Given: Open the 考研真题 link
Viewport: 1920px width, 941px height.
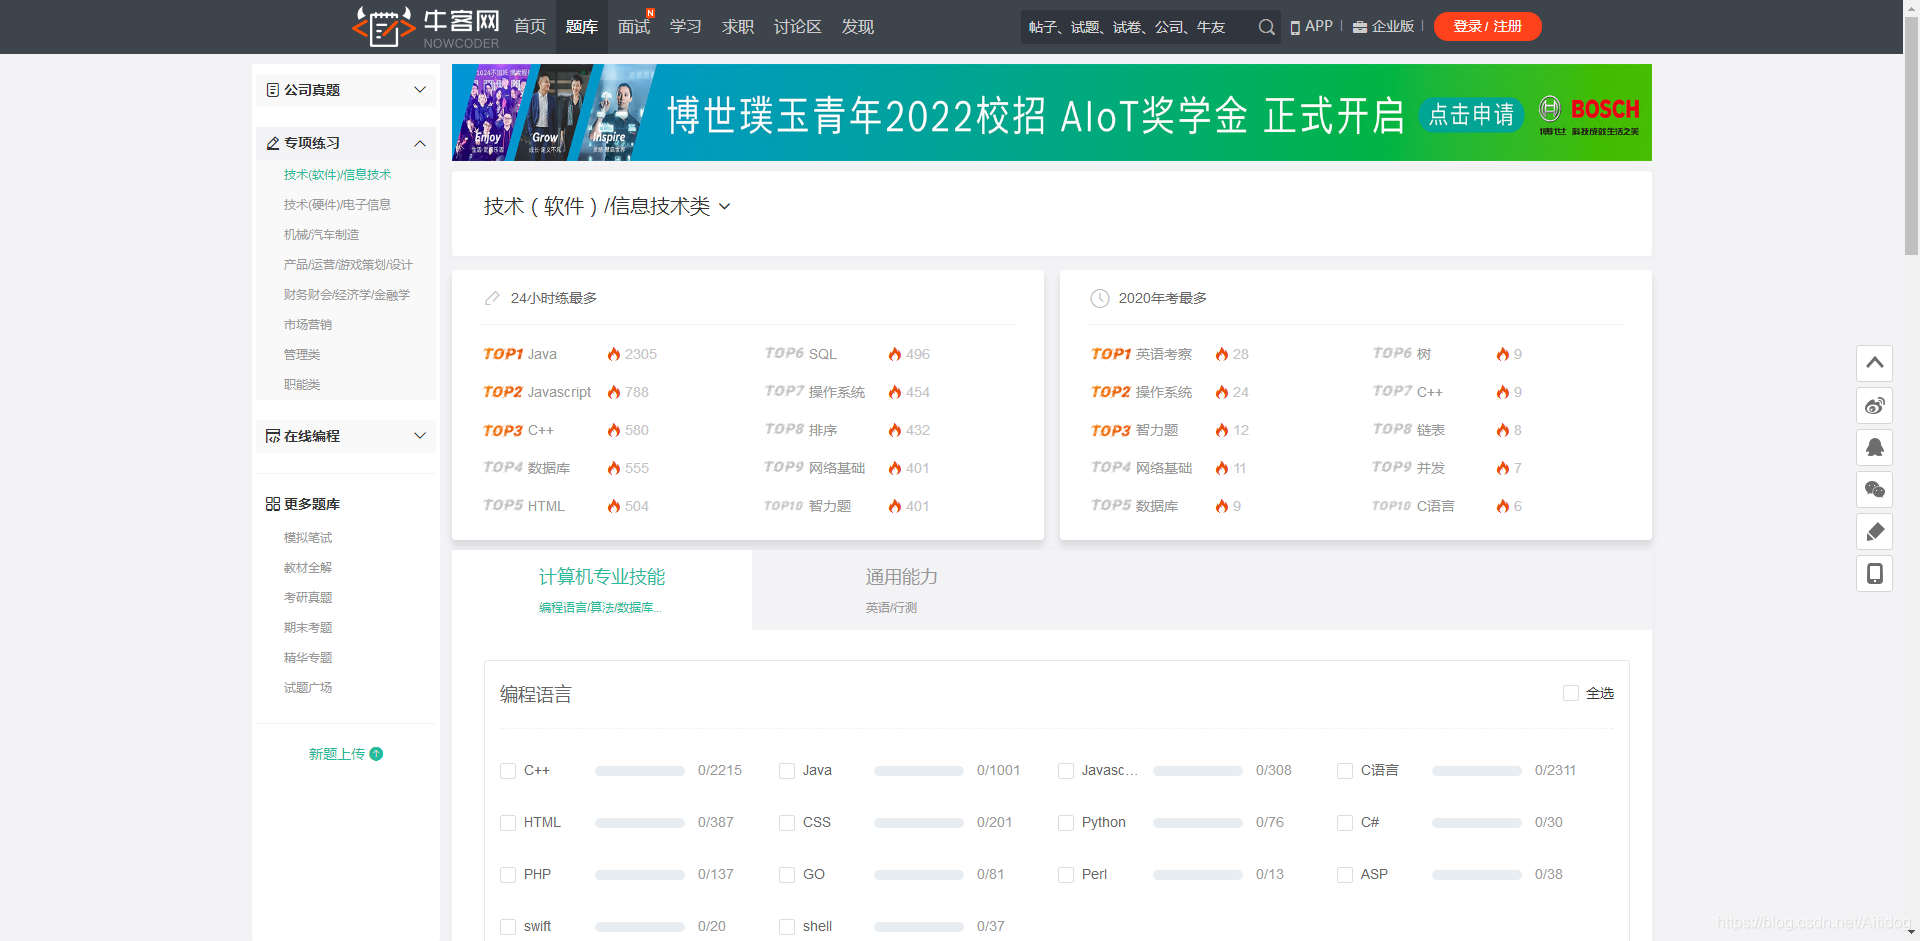Looking at the screenshot, I should click(x=308, y=598).
